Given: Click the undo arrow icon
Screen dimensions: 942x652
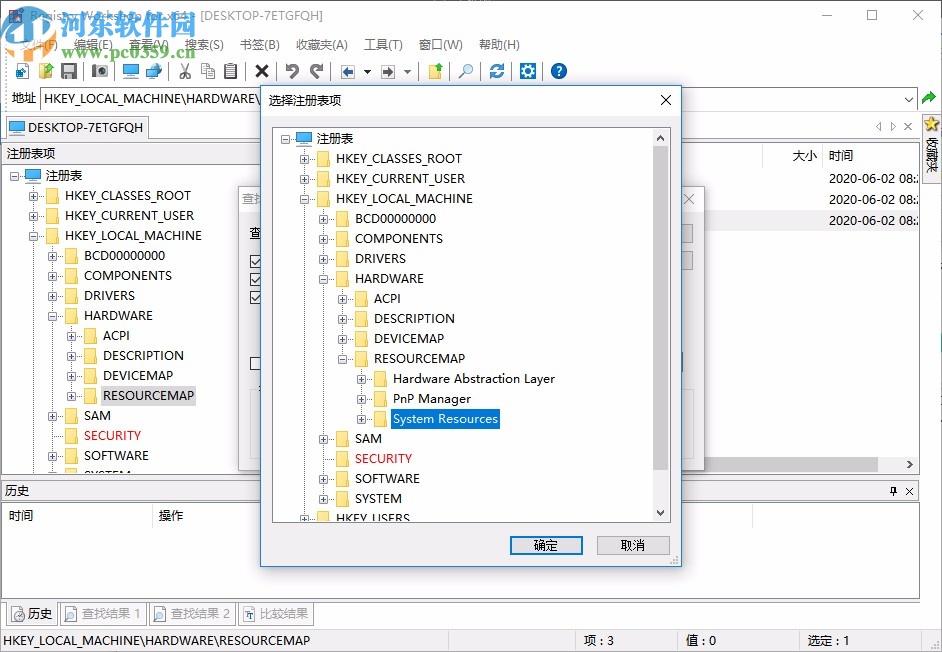Looking at the screenshot, I should [293, 72].
